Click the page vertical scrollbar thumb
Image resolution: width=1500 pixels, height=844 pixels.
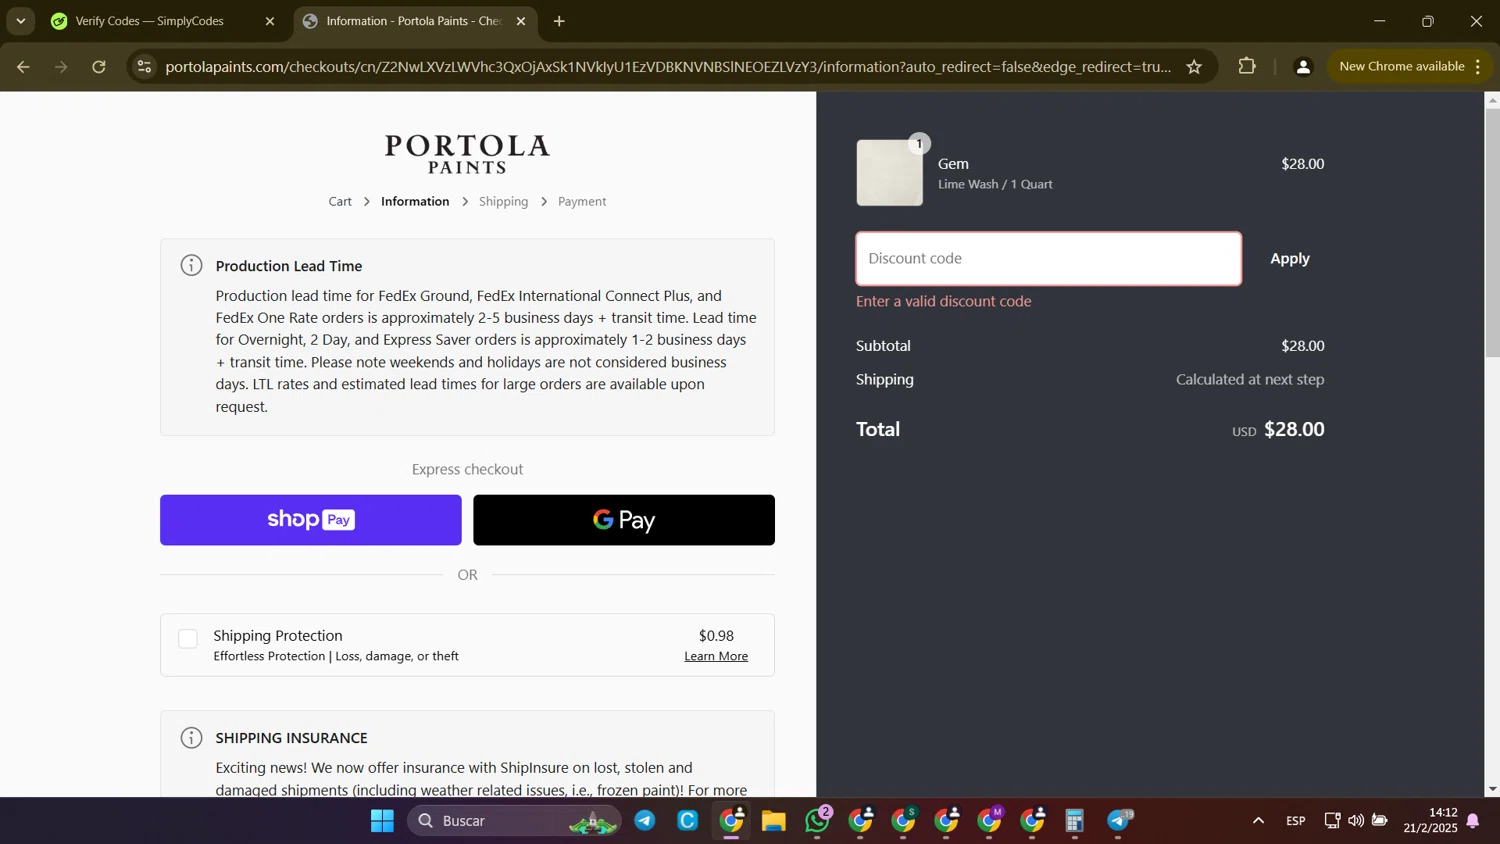click(1492, 232)
